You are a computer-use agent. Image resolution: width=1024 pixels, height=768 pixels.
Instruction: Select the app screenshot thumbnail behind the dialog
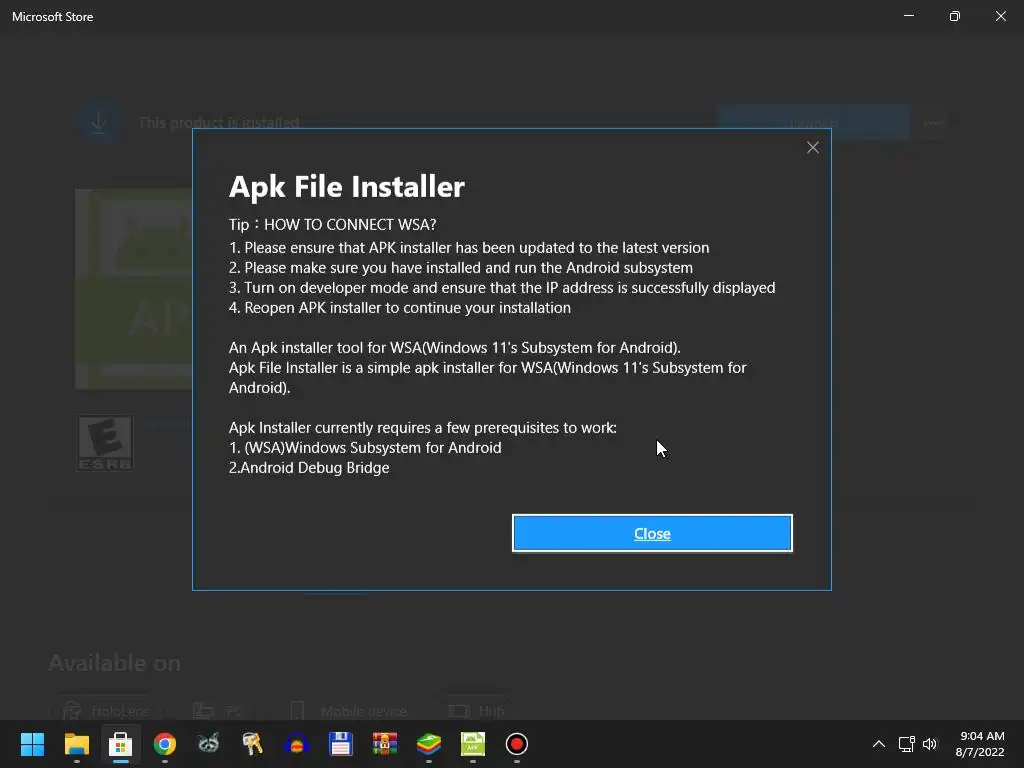coord(134,289)
